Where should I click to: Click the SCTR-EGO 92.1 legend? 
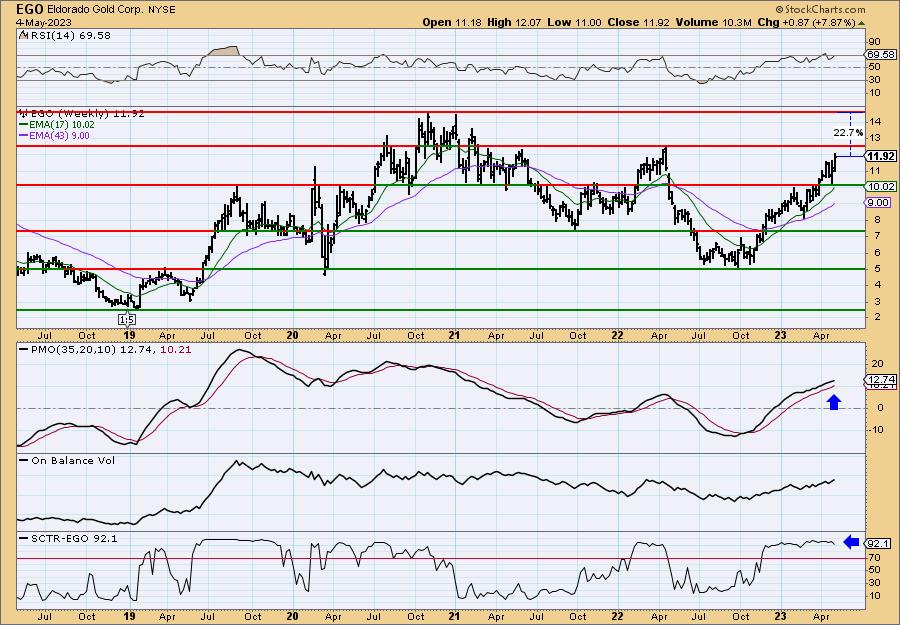pyautogui.click(x=69, y=539)
